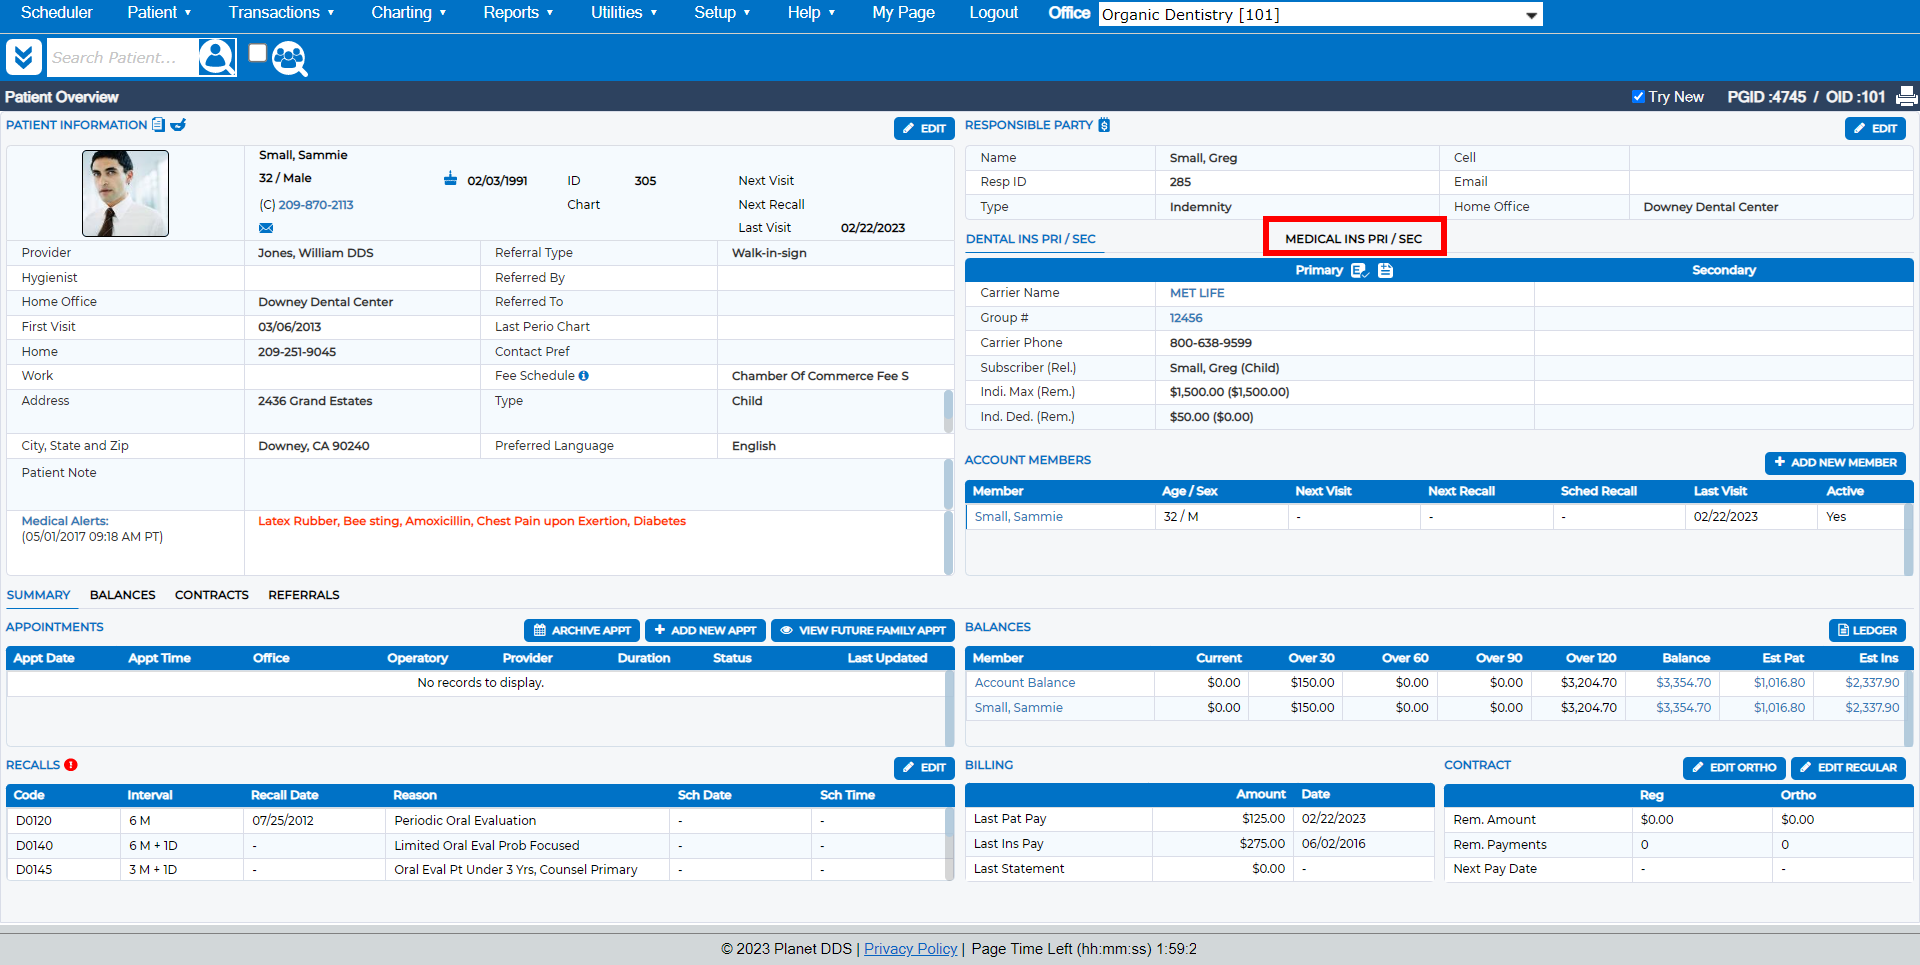1920x965 pixels.
Task: Click Edit in Patient Information
Action: coord(924,128)
